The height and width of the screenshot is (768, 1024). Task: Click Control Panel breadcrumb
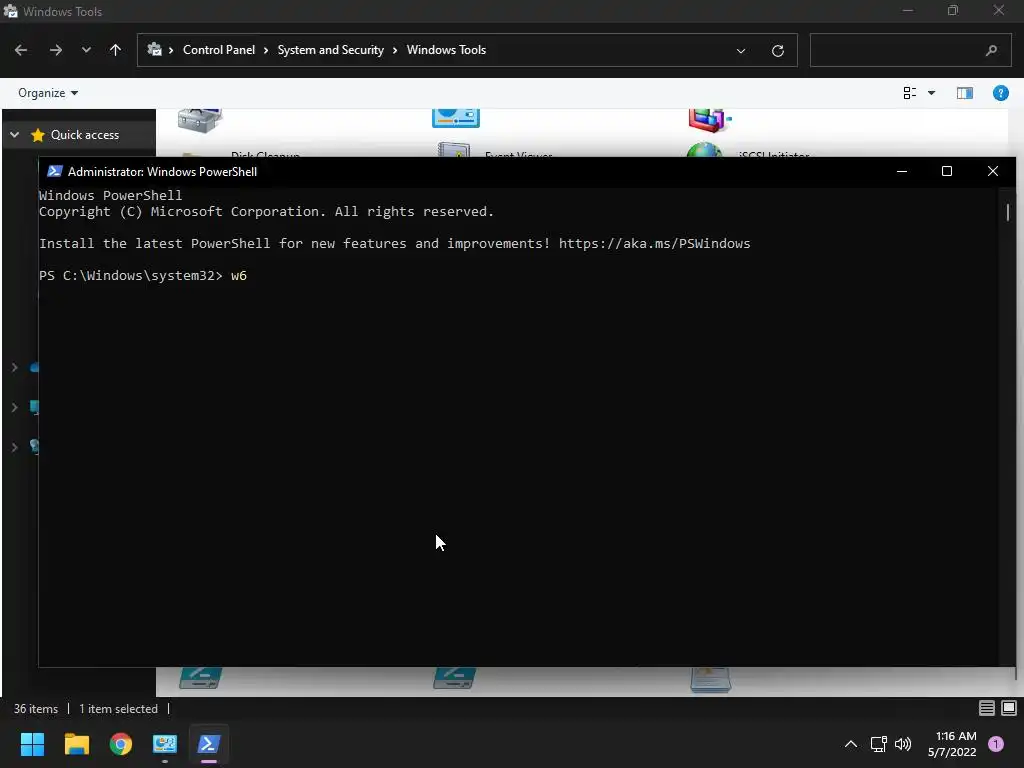tap(219, 50)
